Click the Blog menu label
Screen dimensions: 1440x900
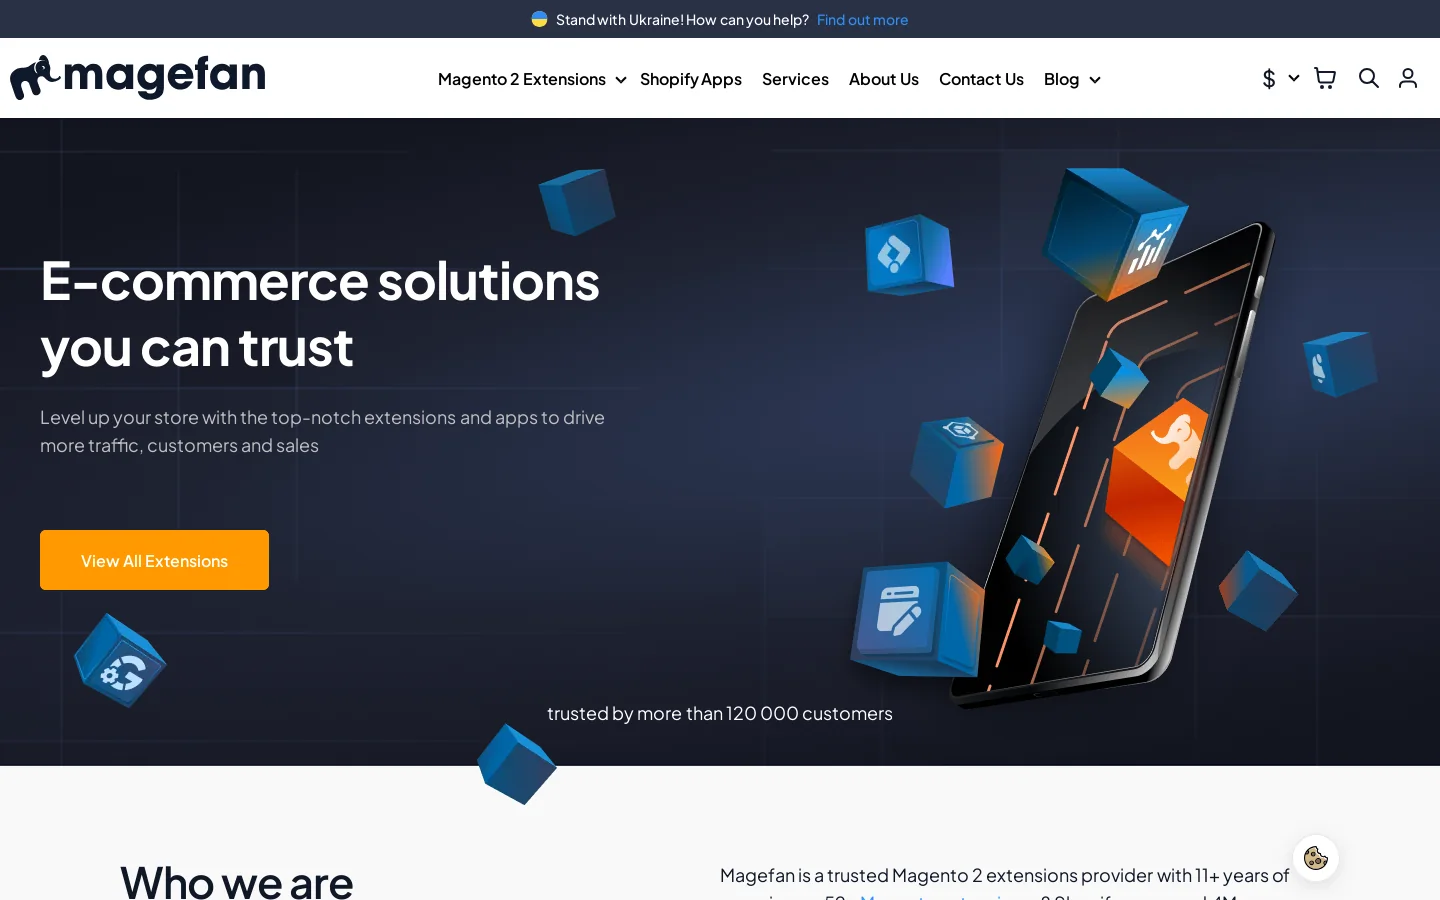[1061, 79]
